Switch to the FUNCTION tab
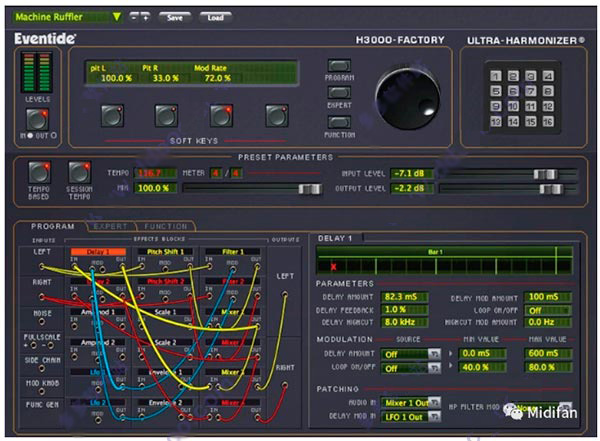Image resolution: width=600 pixels, height=441 pixels. 166,227
